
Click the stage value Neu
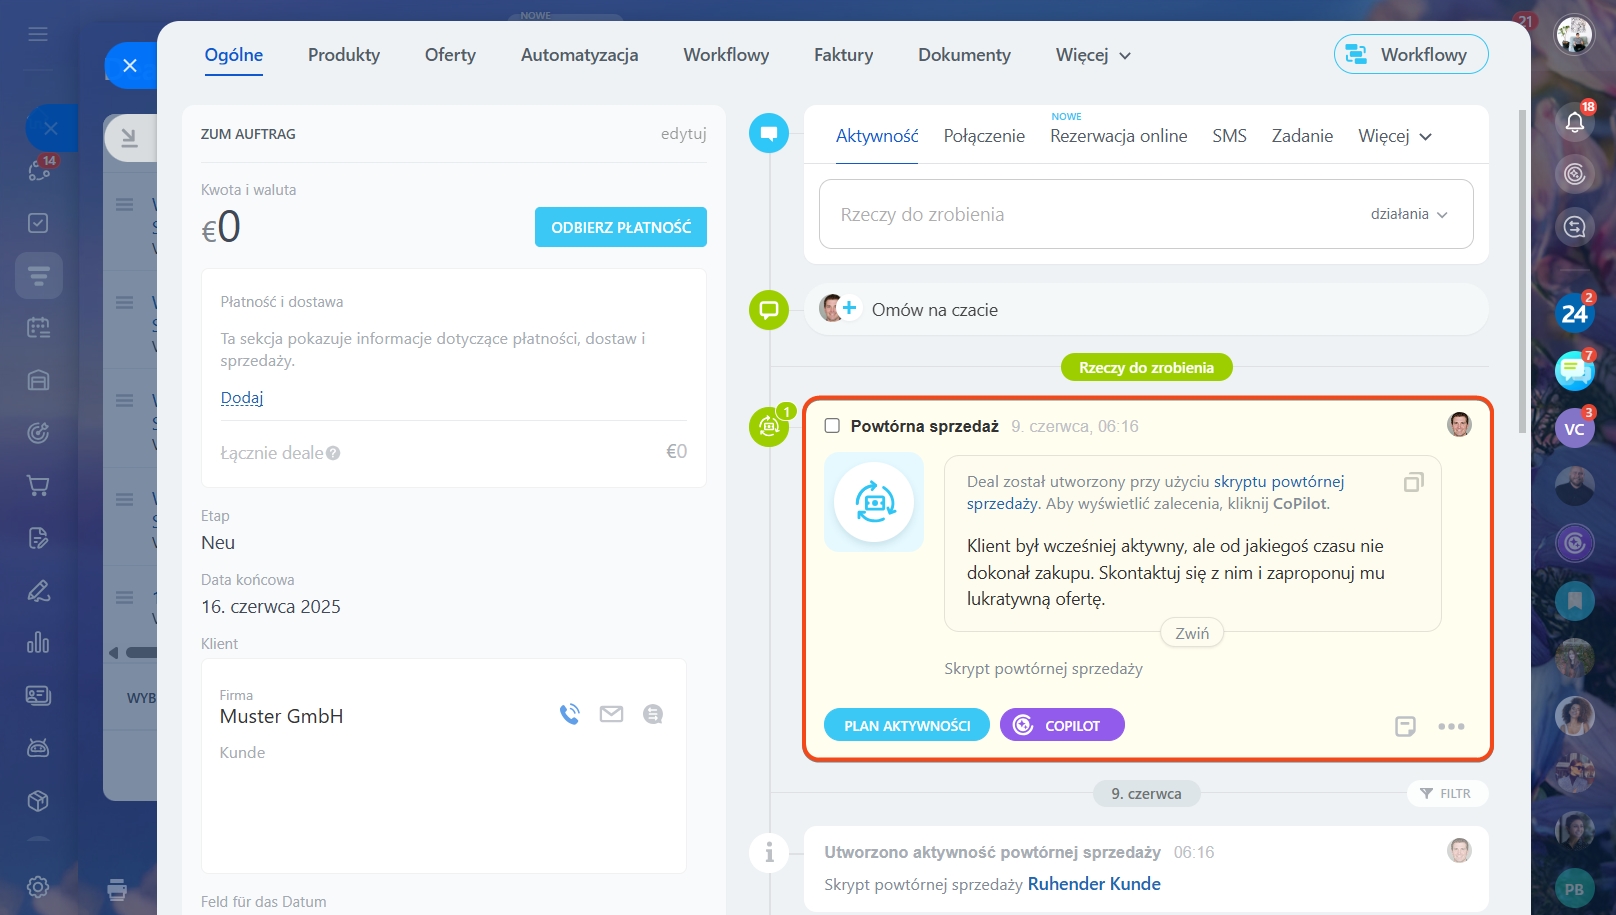coord(218,543)
